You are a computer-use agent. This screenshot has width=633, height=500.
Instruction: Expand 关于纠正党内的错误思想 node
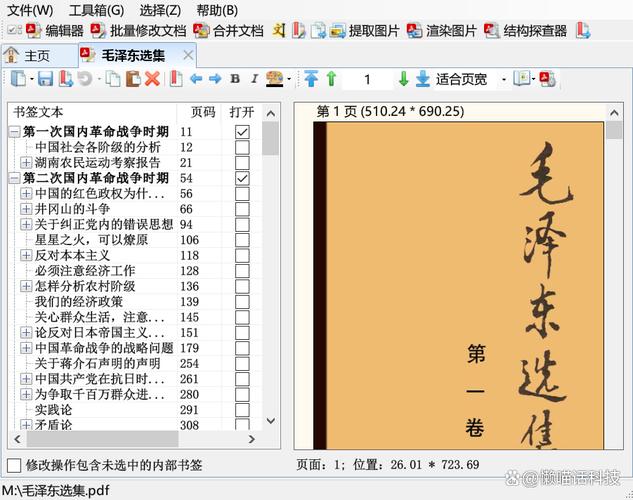tap(26, 224)
